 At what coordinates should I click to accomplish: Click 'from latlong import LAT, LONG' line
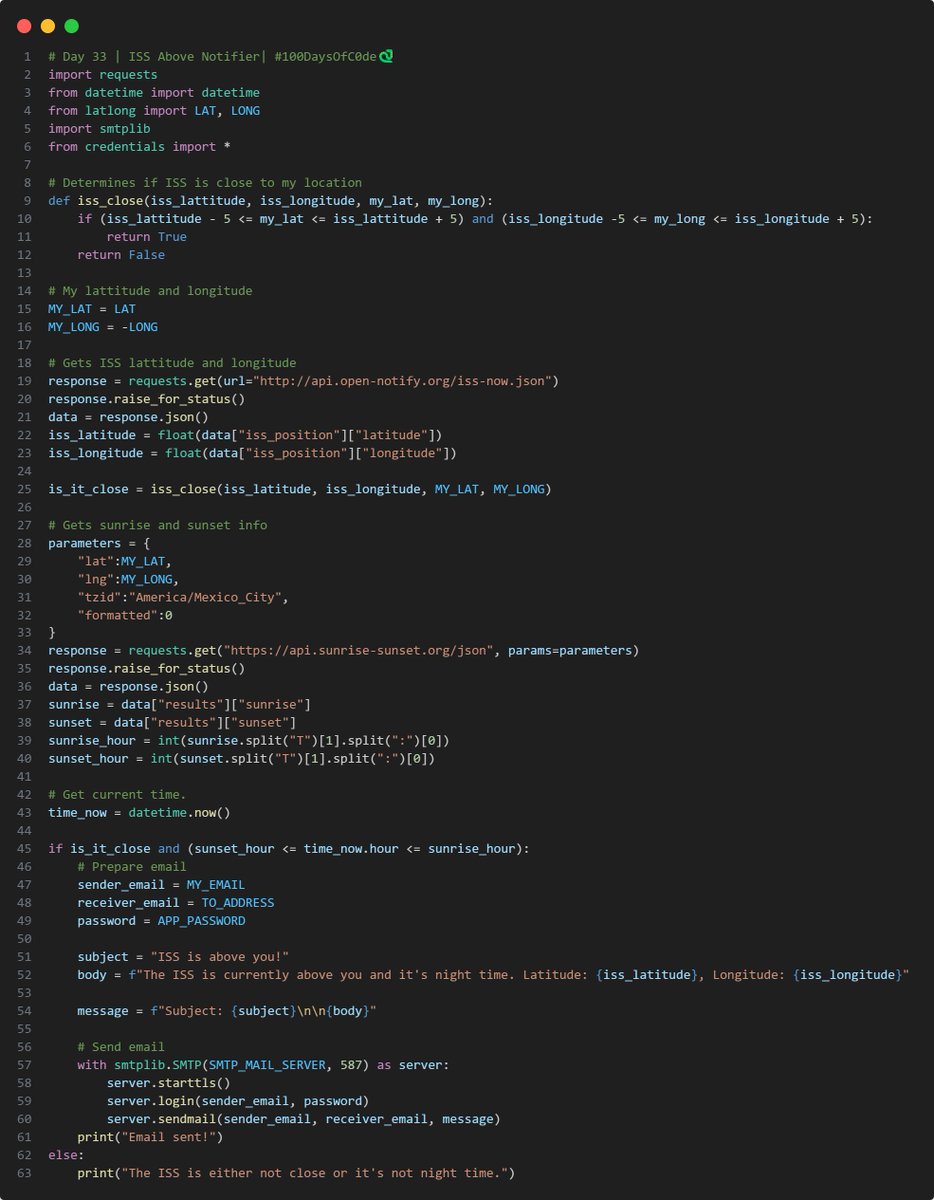click(x=154, y=111)
